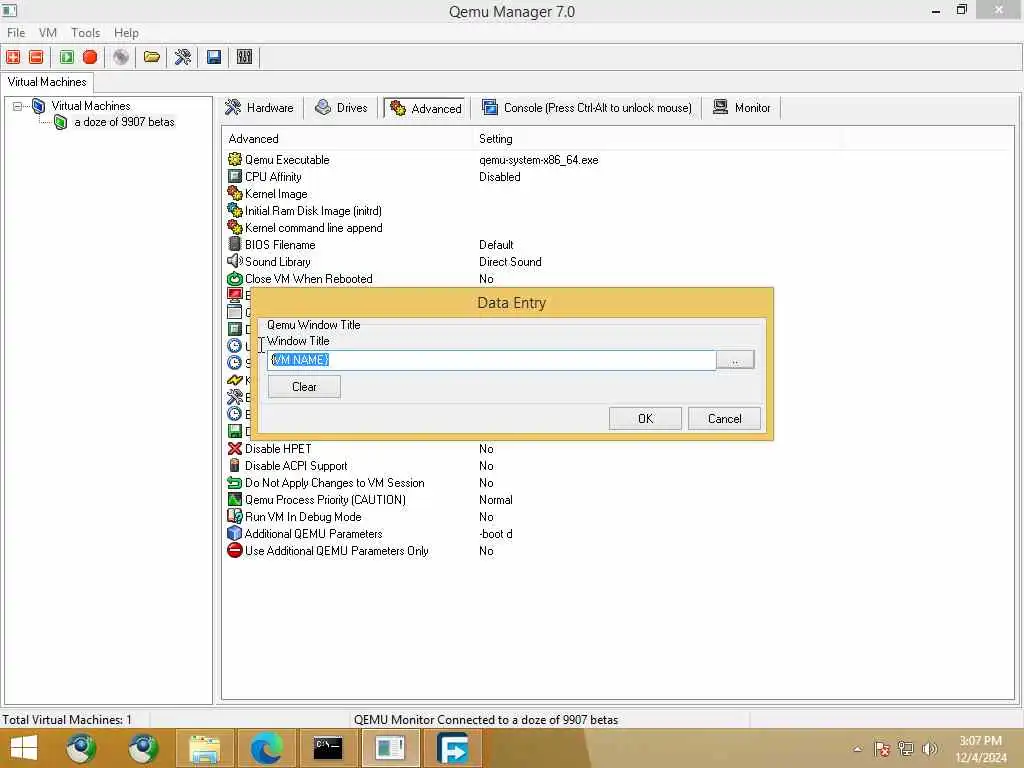Start the VM with green play icon
This screenshot has height=768, width=1024.
coord(67,57)
